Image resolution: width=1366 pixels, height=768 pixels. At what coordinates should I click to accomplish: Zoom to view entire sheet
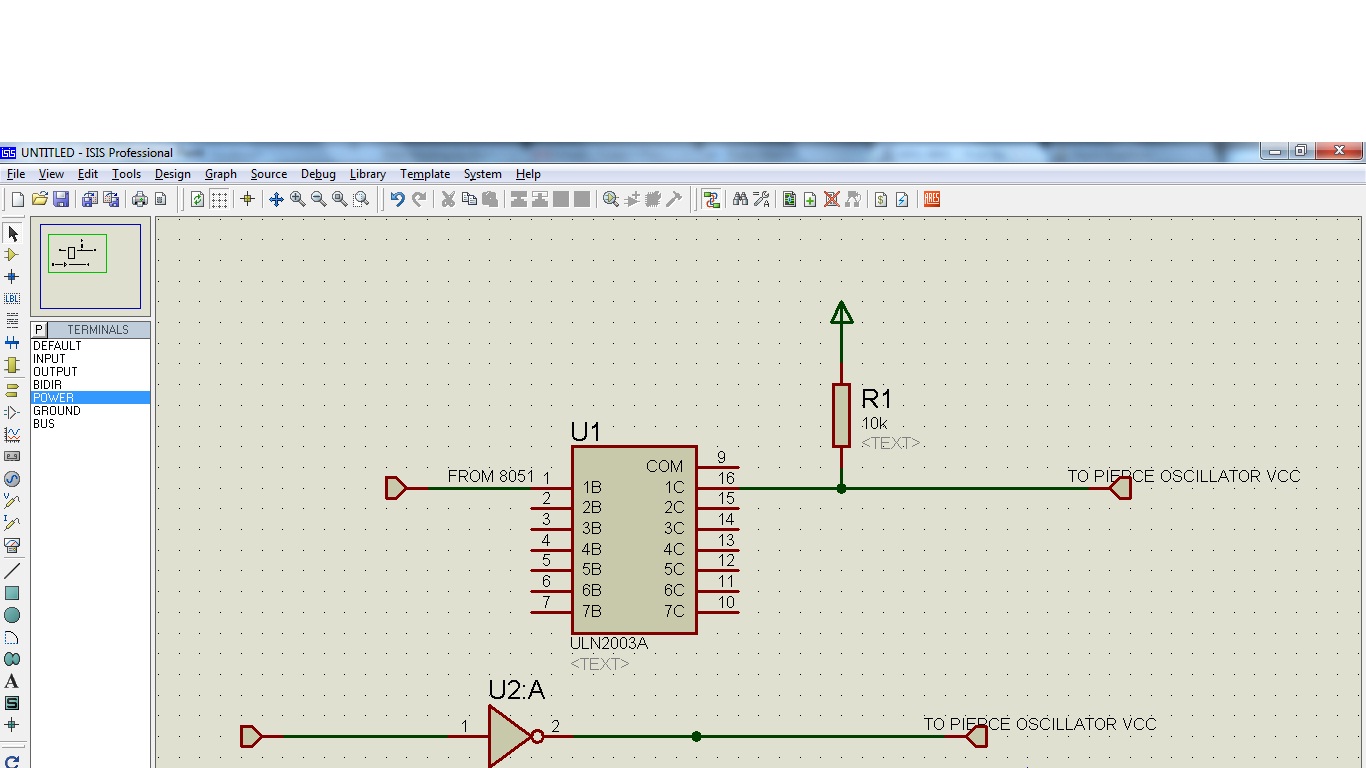[x=340, y=200]
